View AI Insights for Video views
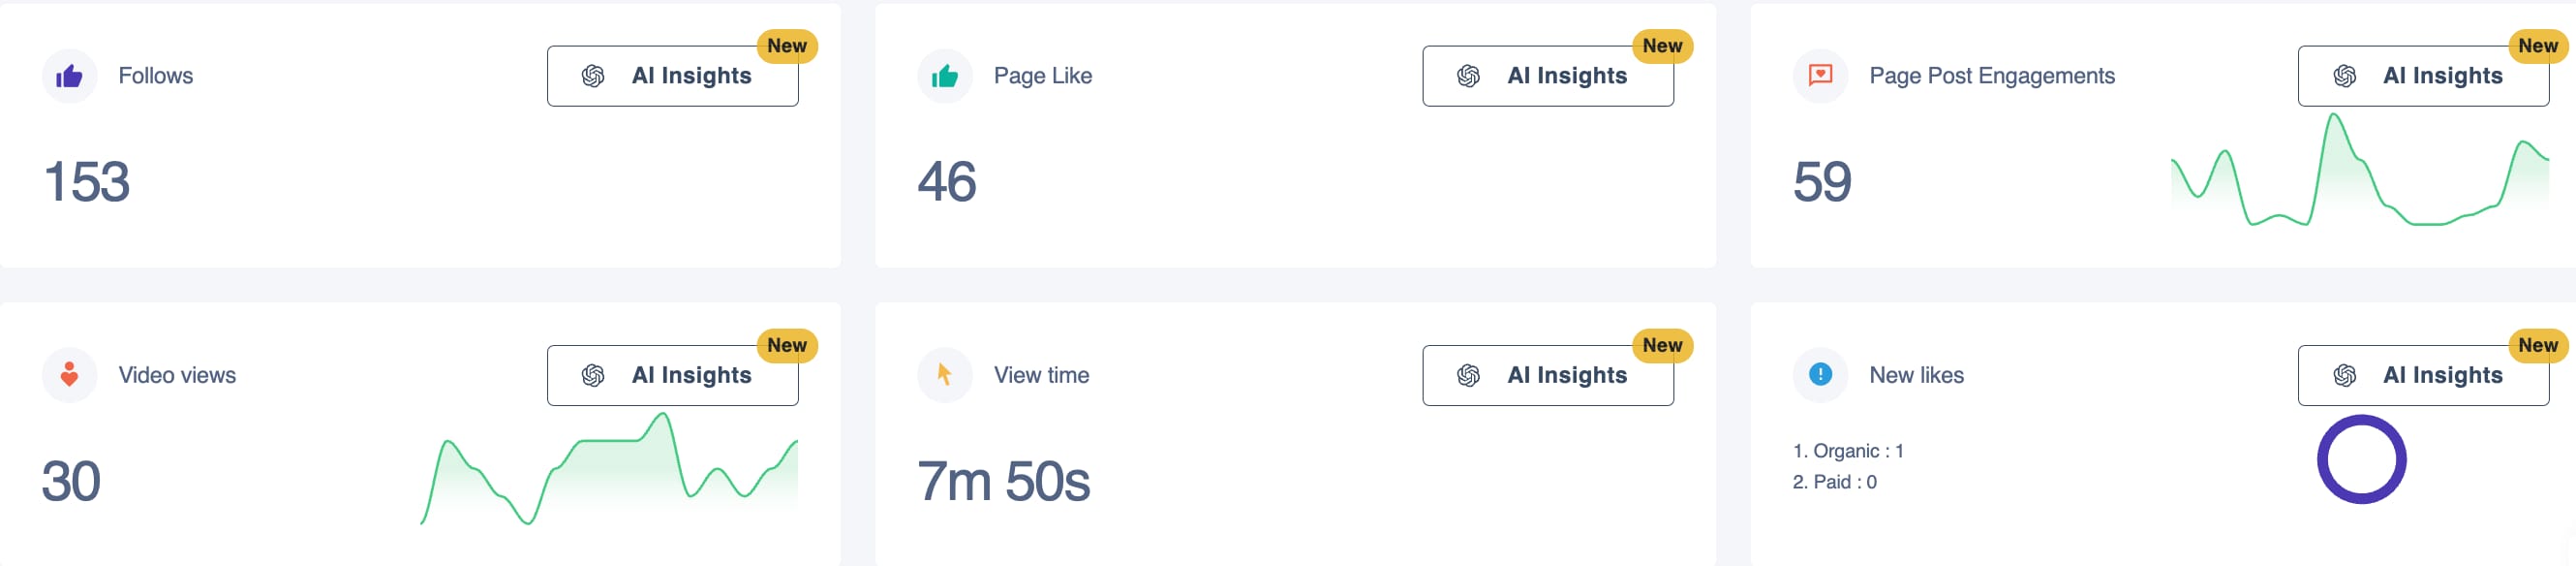 pyautogui.click(x=672, y=375)
